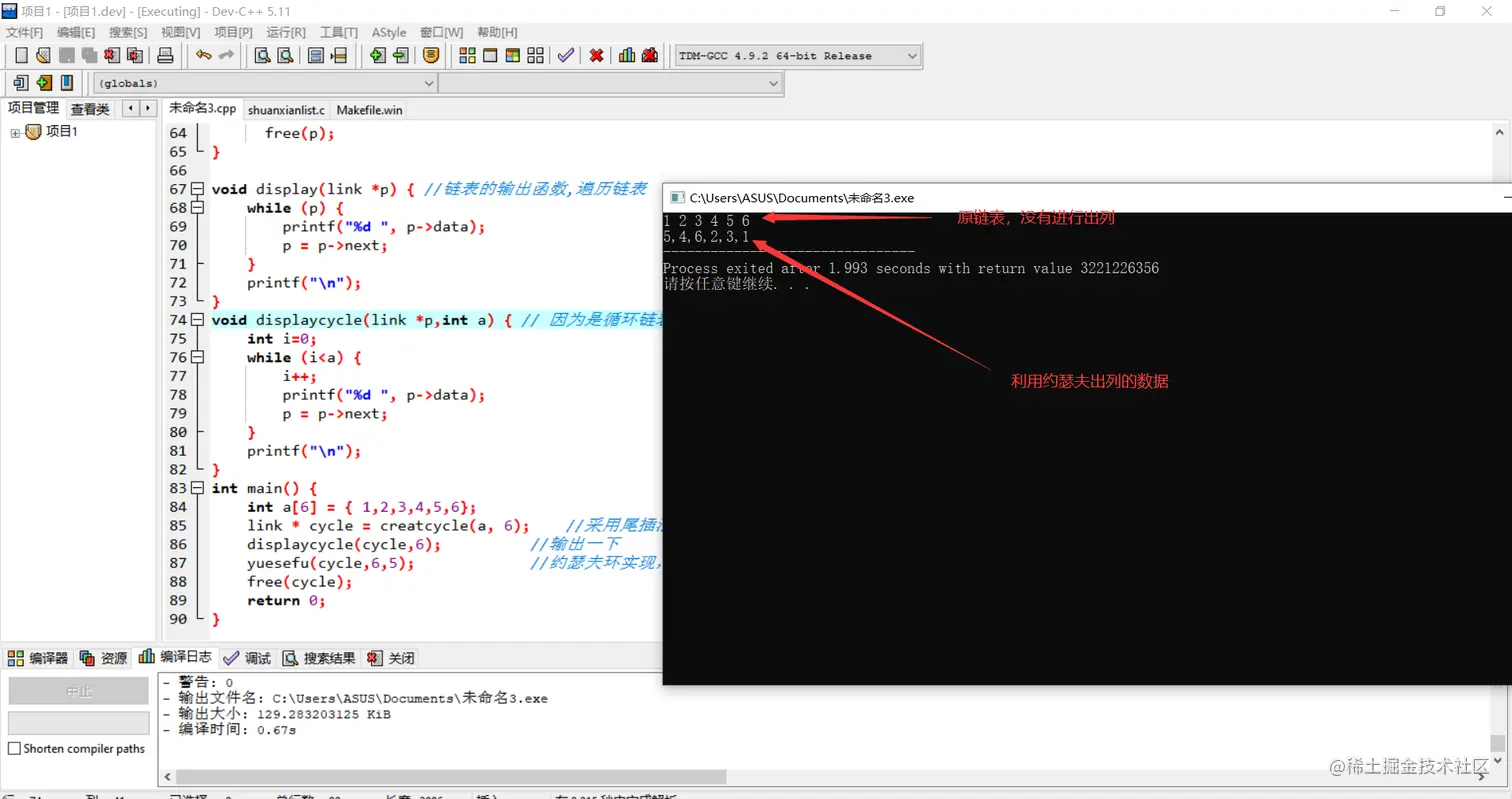Click the code line "return 0;"
The width and height of the screenshot is (1512, 799).
[287, 601]
